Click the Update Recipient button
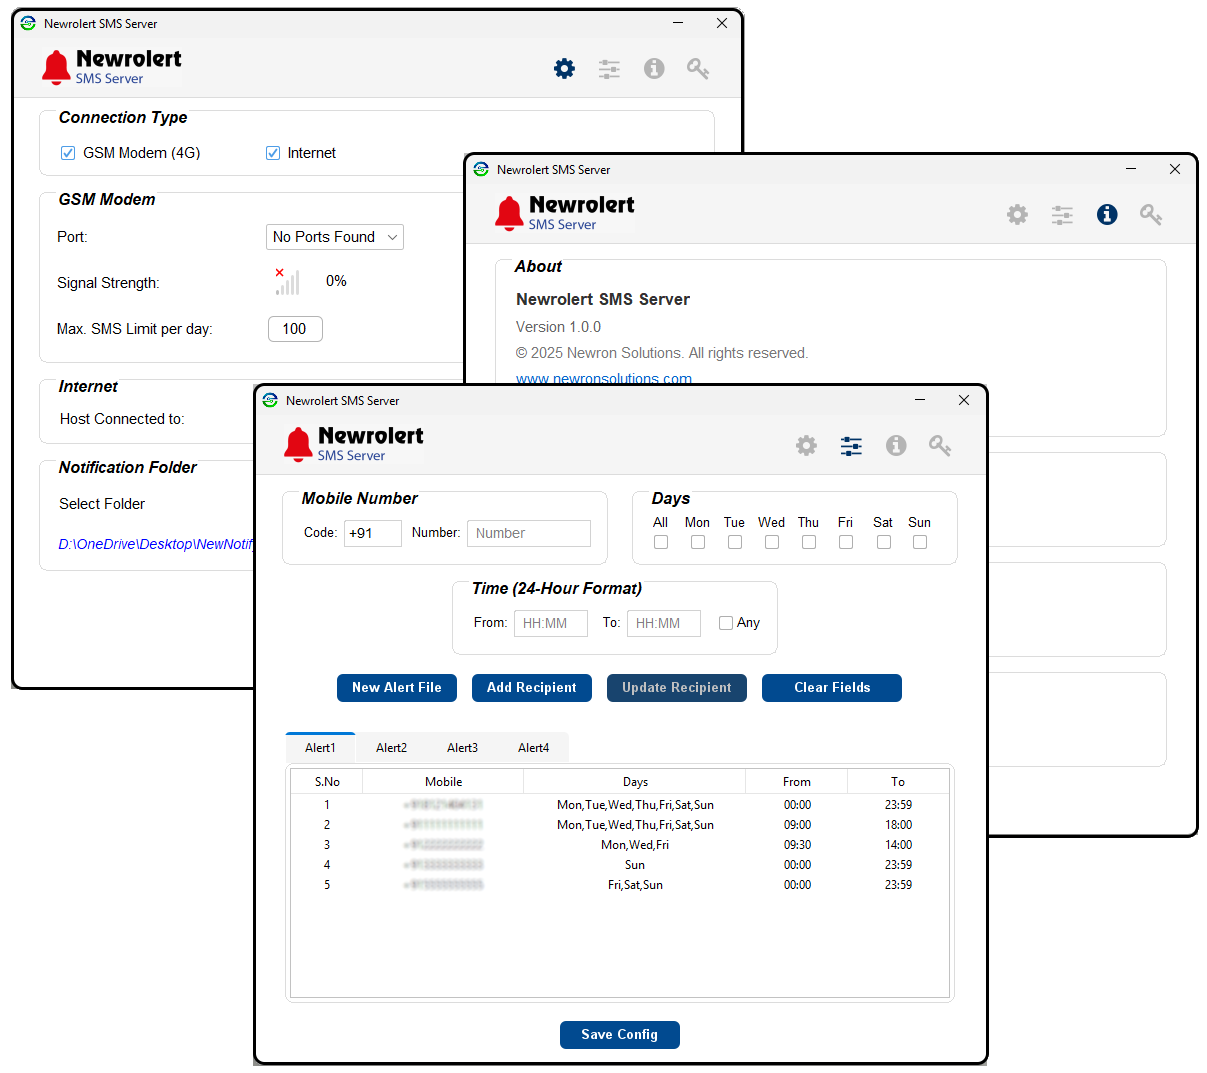Image resolution: width=1207 pixels, height=1073 pixels. (x=677, y=688)
